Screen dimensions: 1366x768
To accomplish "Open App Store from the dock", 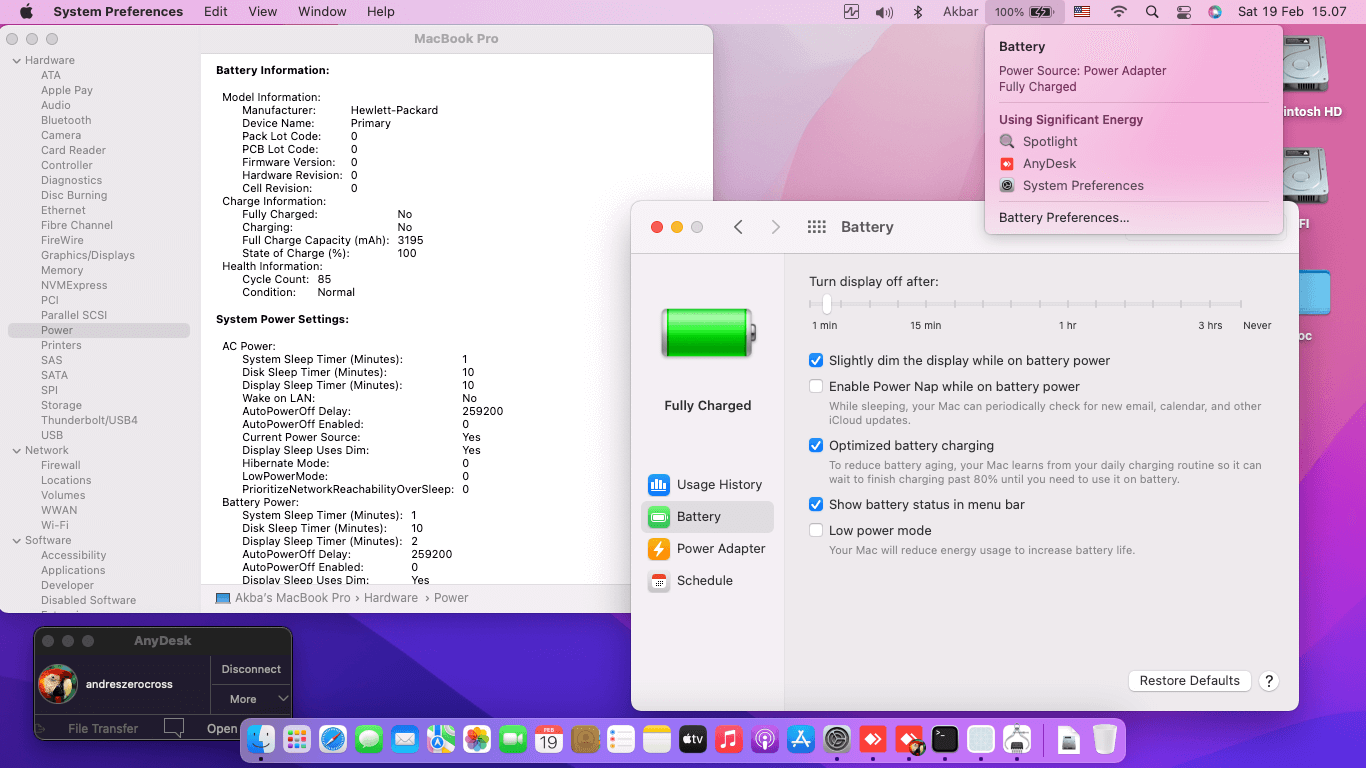I will (801, 739).
